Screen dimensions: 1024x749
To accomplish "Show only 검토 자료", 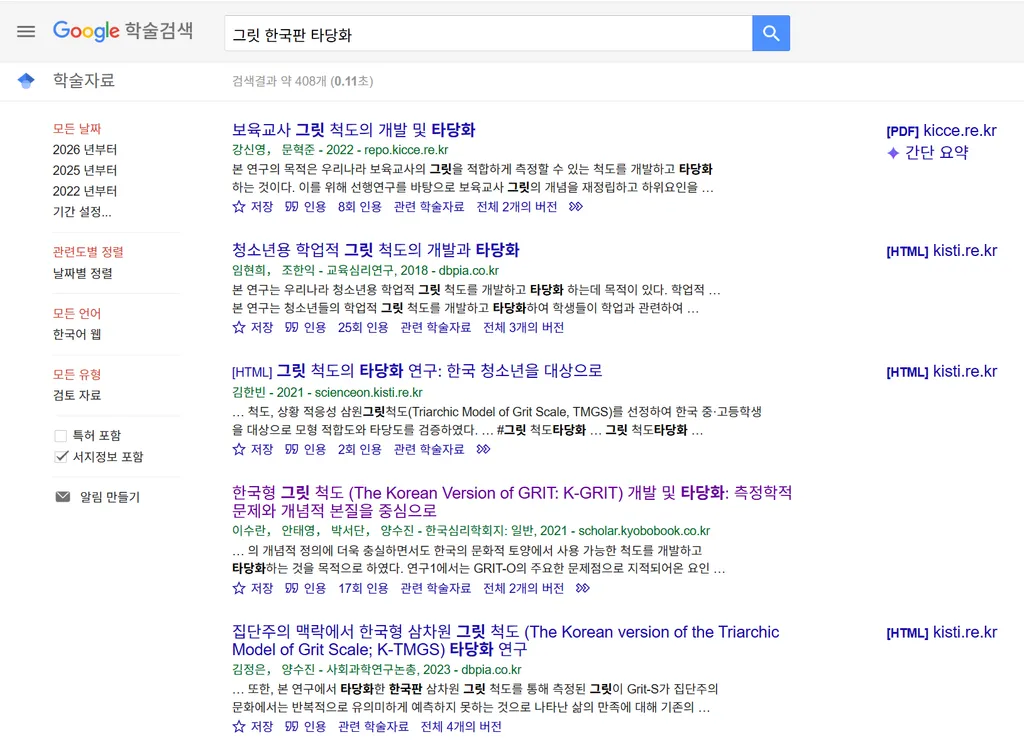I will click(77, 395).
